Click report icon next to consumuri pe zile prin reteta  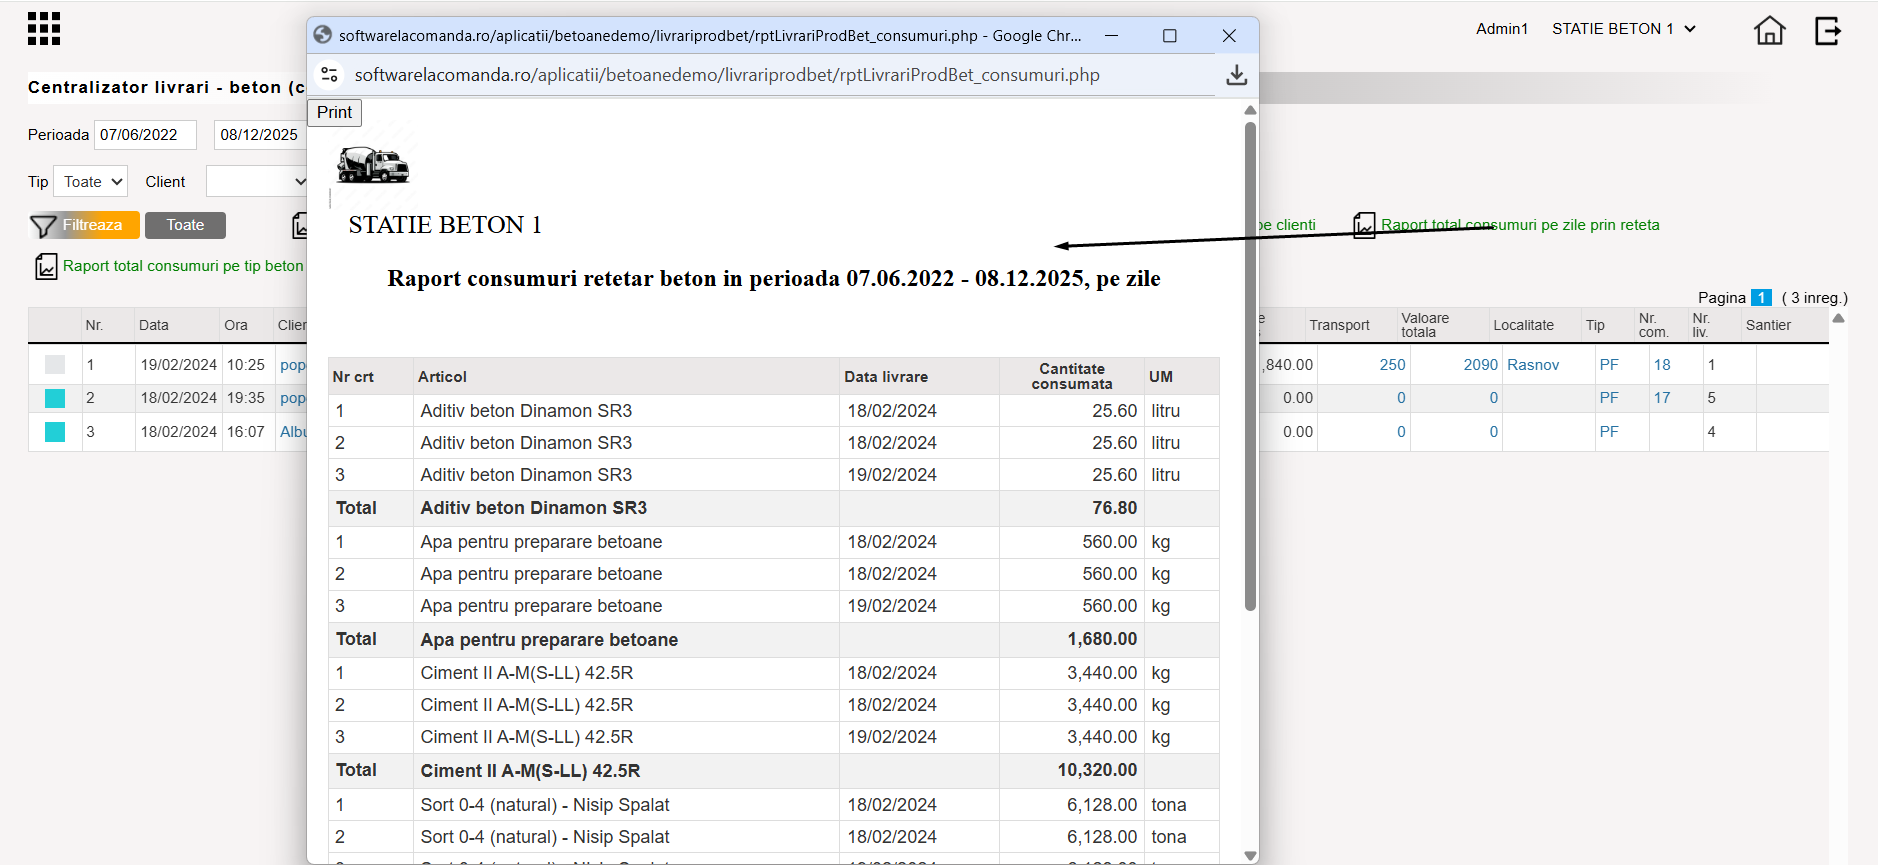[1364, 225]
